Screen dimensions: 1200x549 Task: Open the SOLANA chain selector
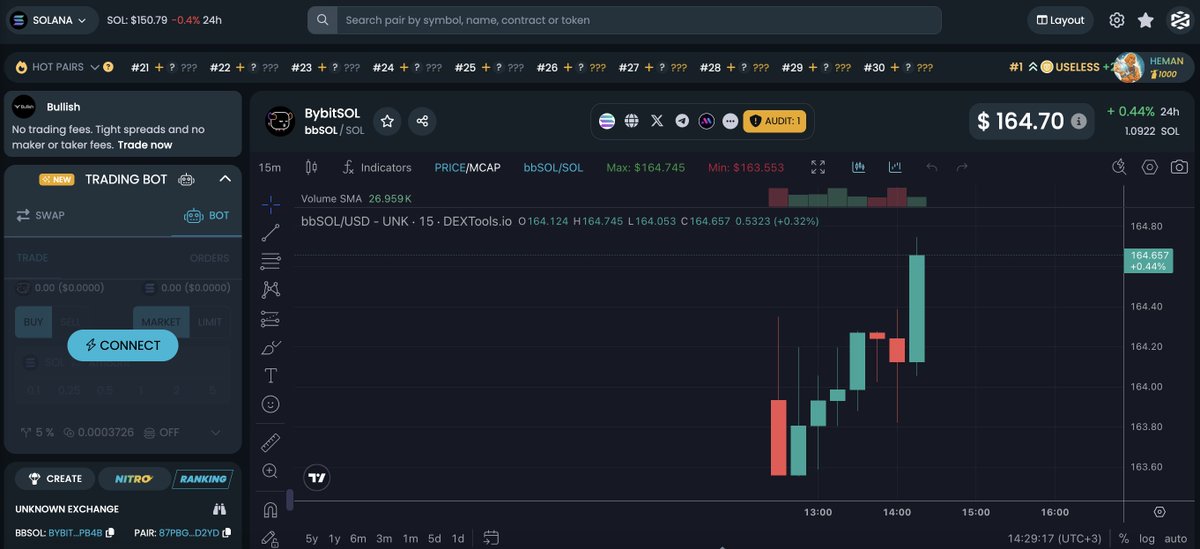click(50, 19)
